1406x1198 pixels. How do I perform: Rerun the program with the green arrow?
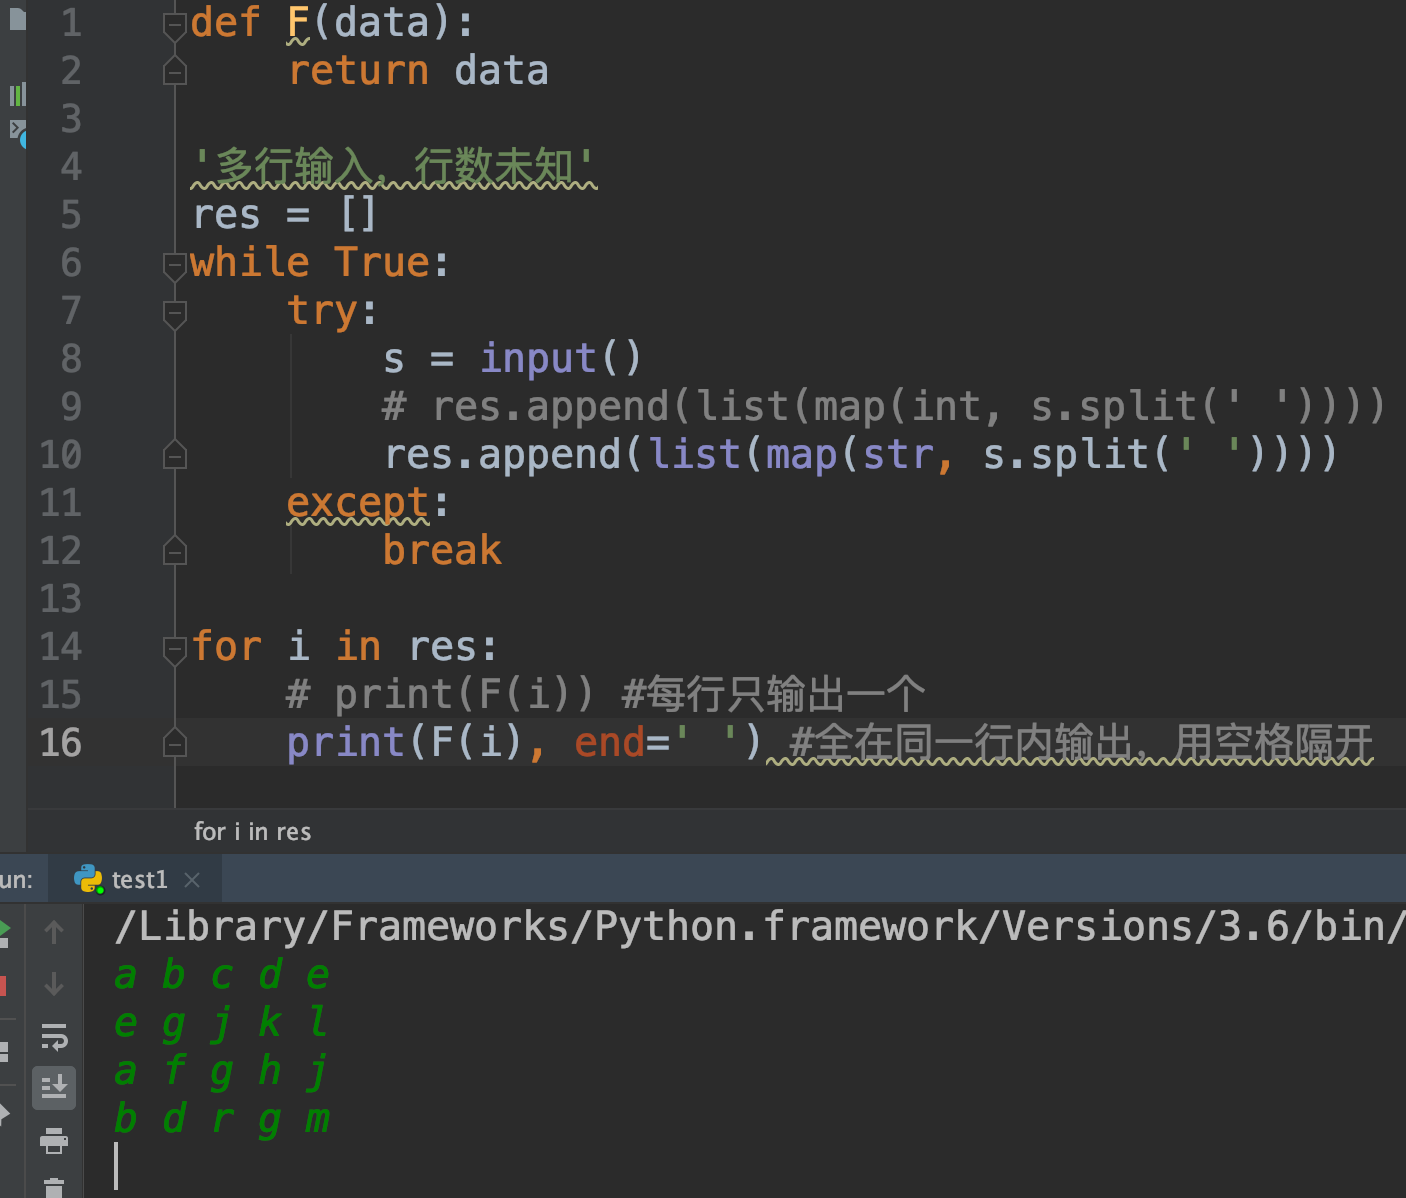tap(4, 929)
